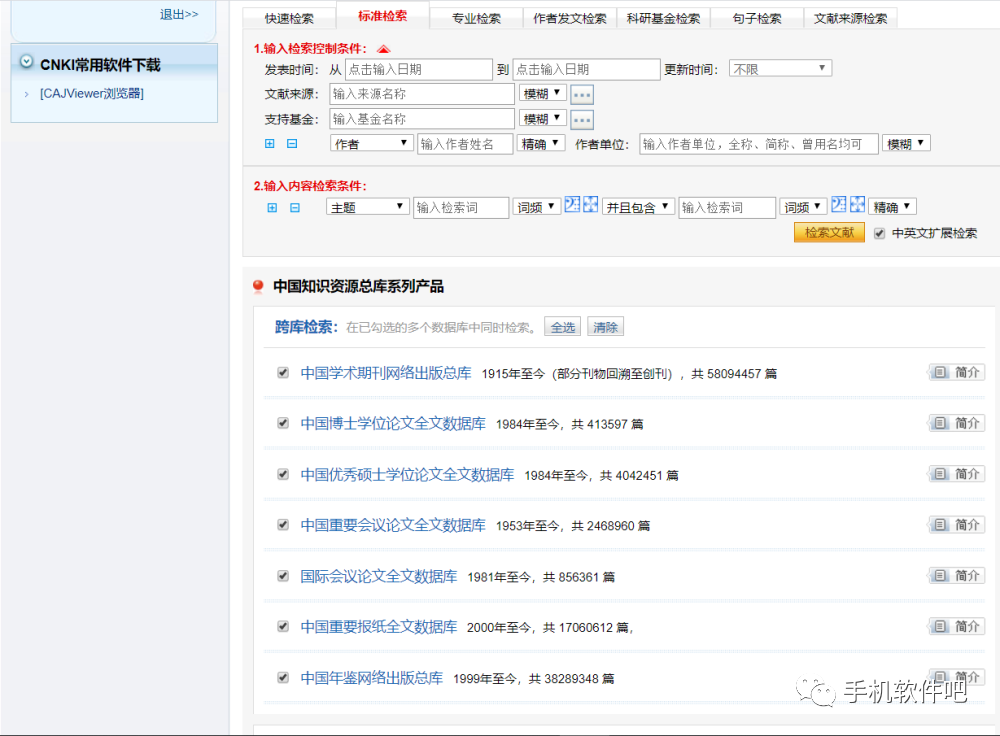This screenshot has width=1000, height=736.
Task: Switch to 快速检索 tab
Action: coord(289,18)
